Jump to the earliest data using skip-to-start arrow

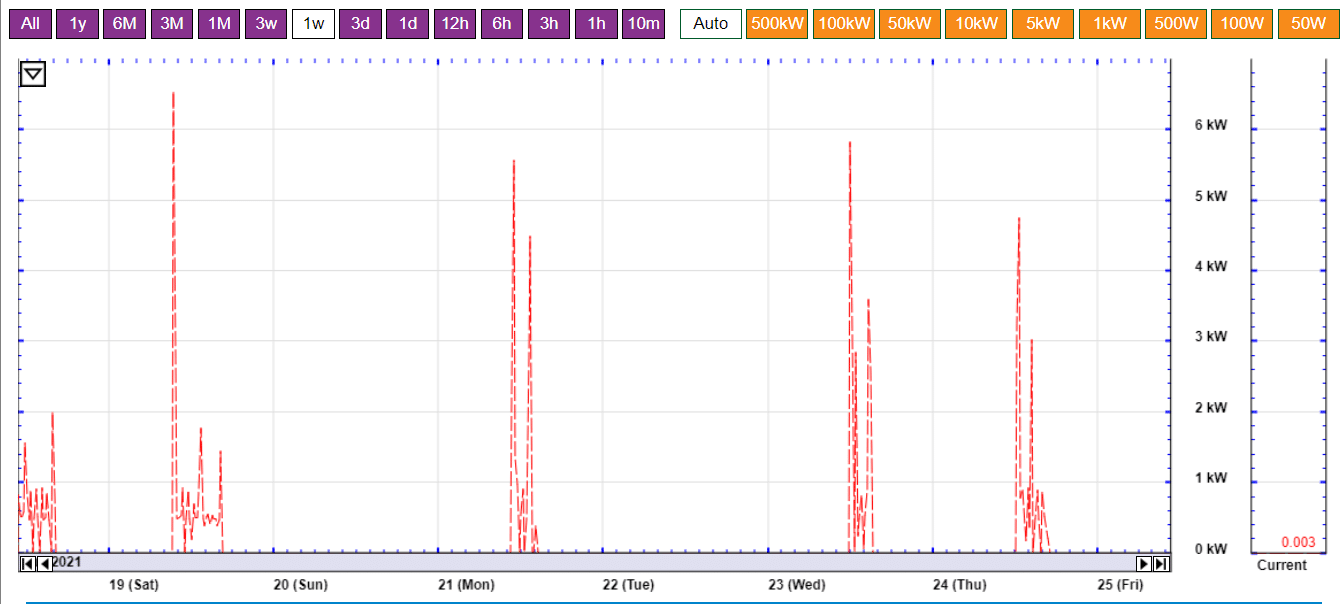tap(27, 564)
